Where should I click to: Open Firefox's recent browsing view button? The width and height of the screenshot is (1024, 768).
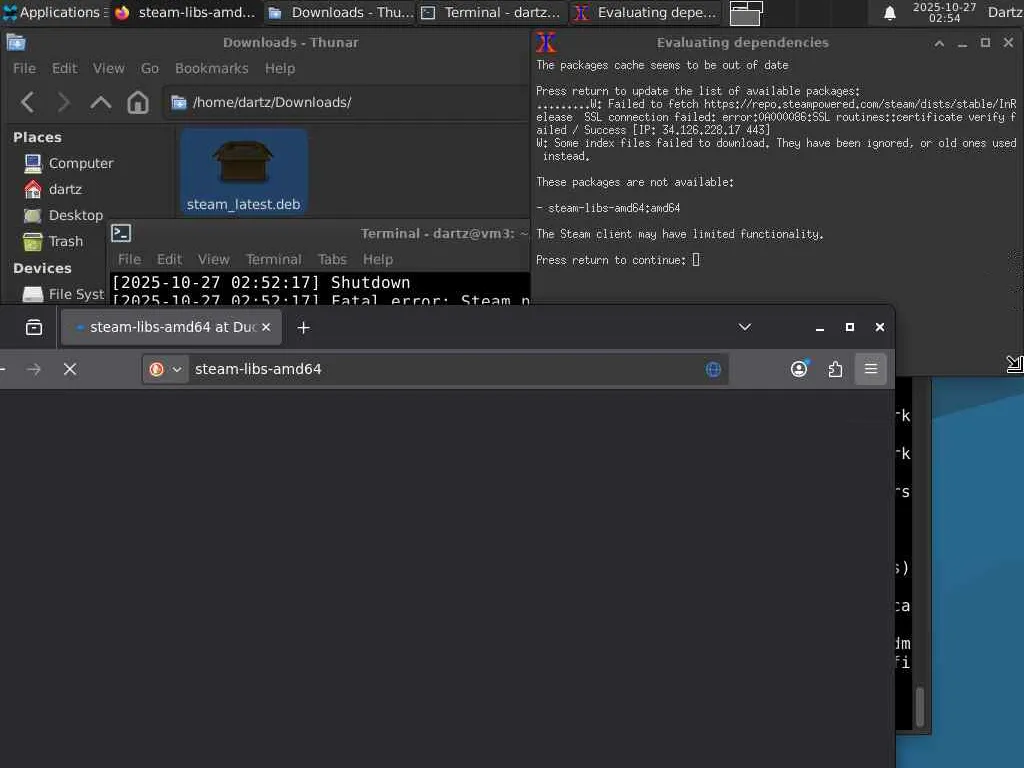(x=34, y=327)
